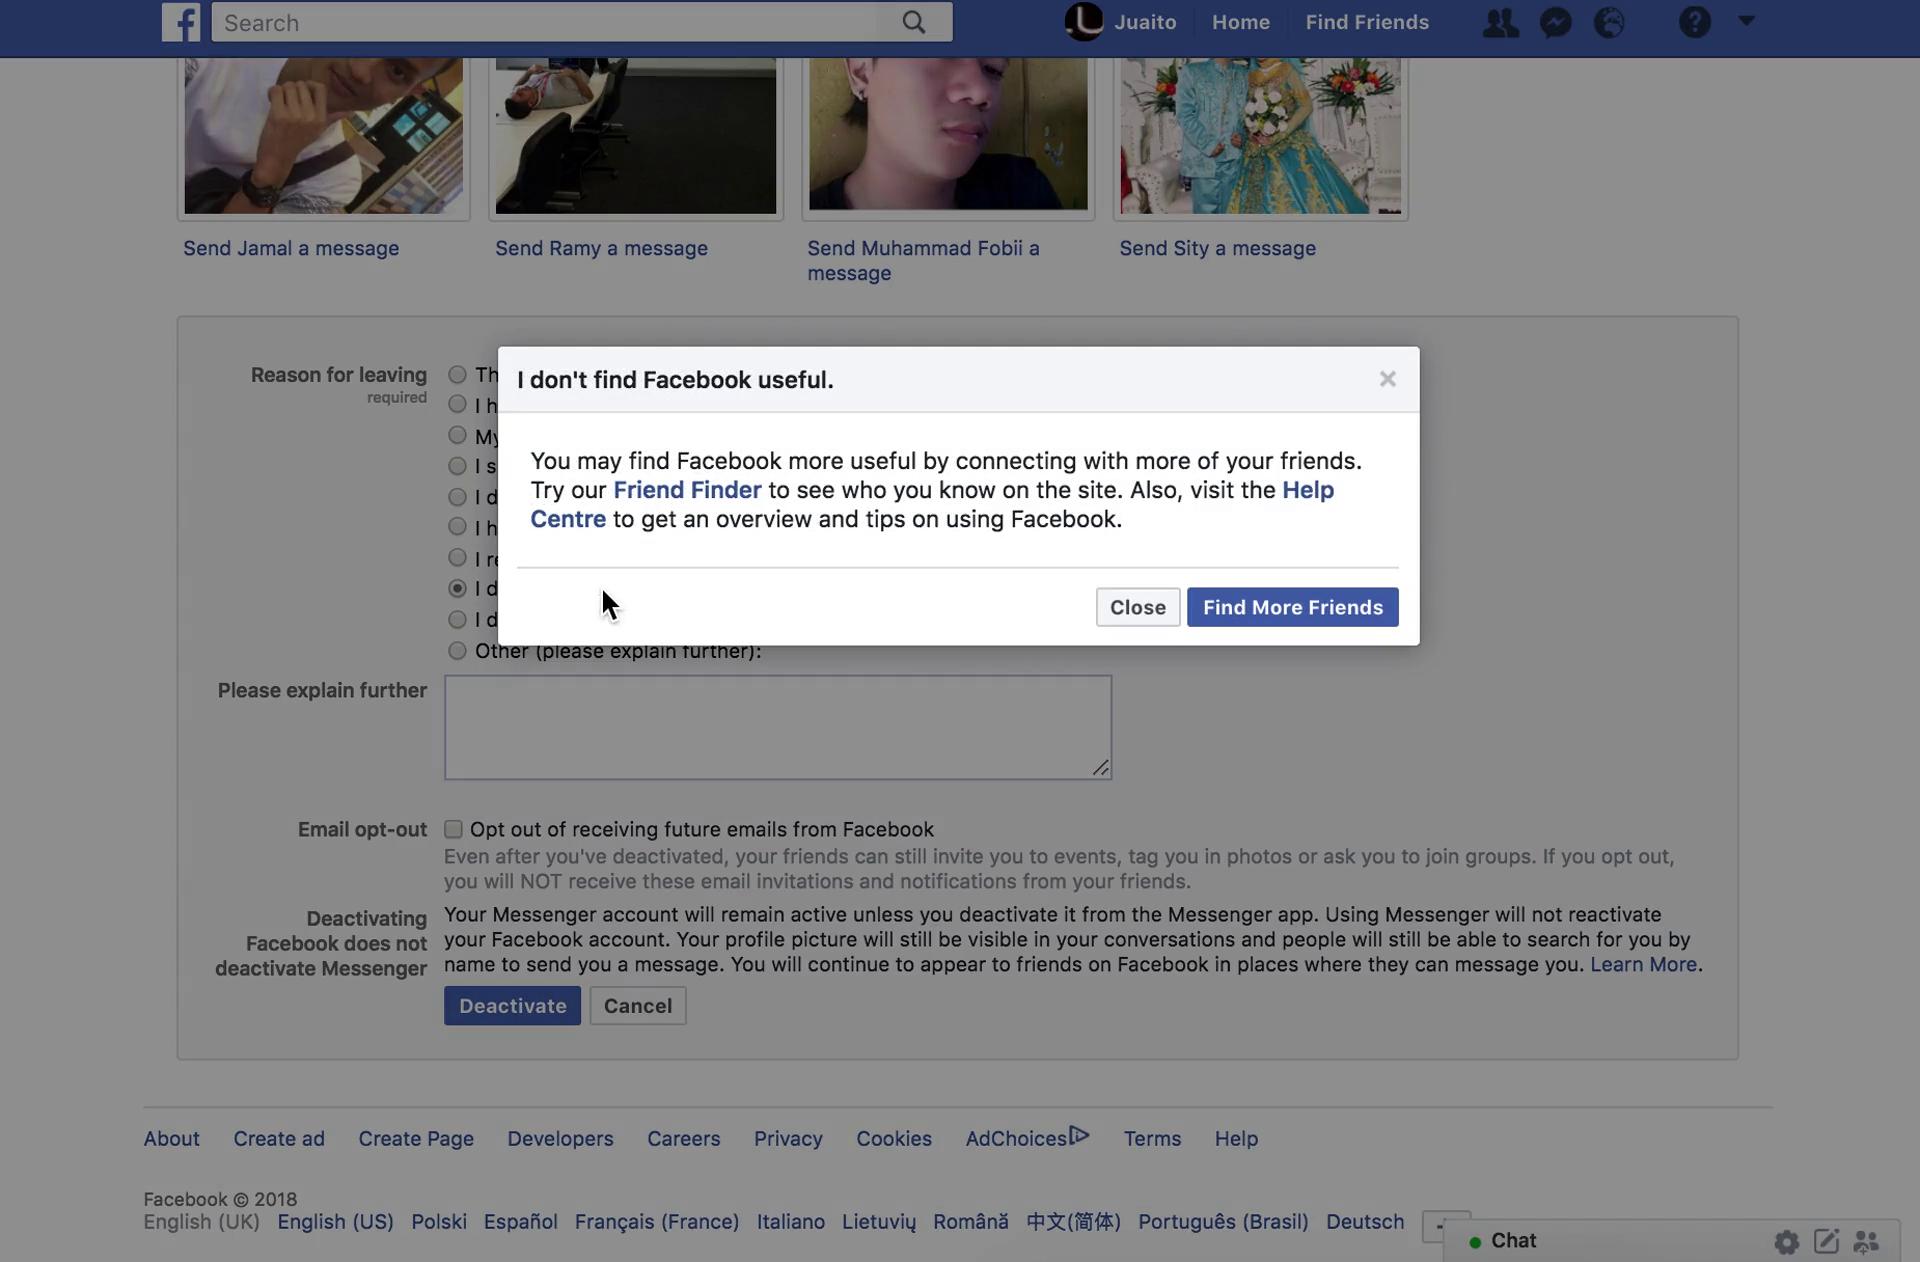Click the Facebook logo icon

181,22
